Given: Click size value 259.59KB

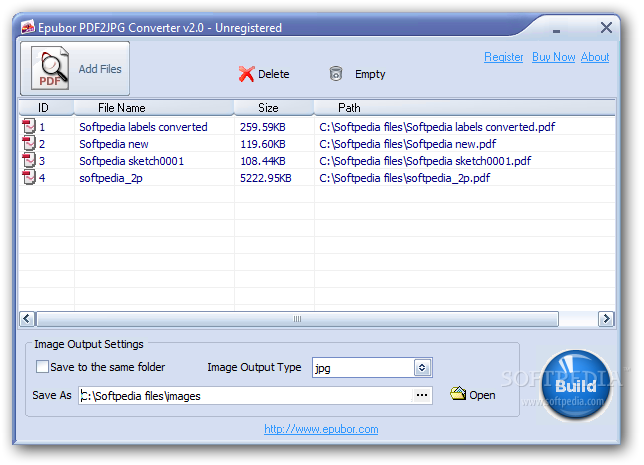Looking at the screenshot, I should point(263,127).
